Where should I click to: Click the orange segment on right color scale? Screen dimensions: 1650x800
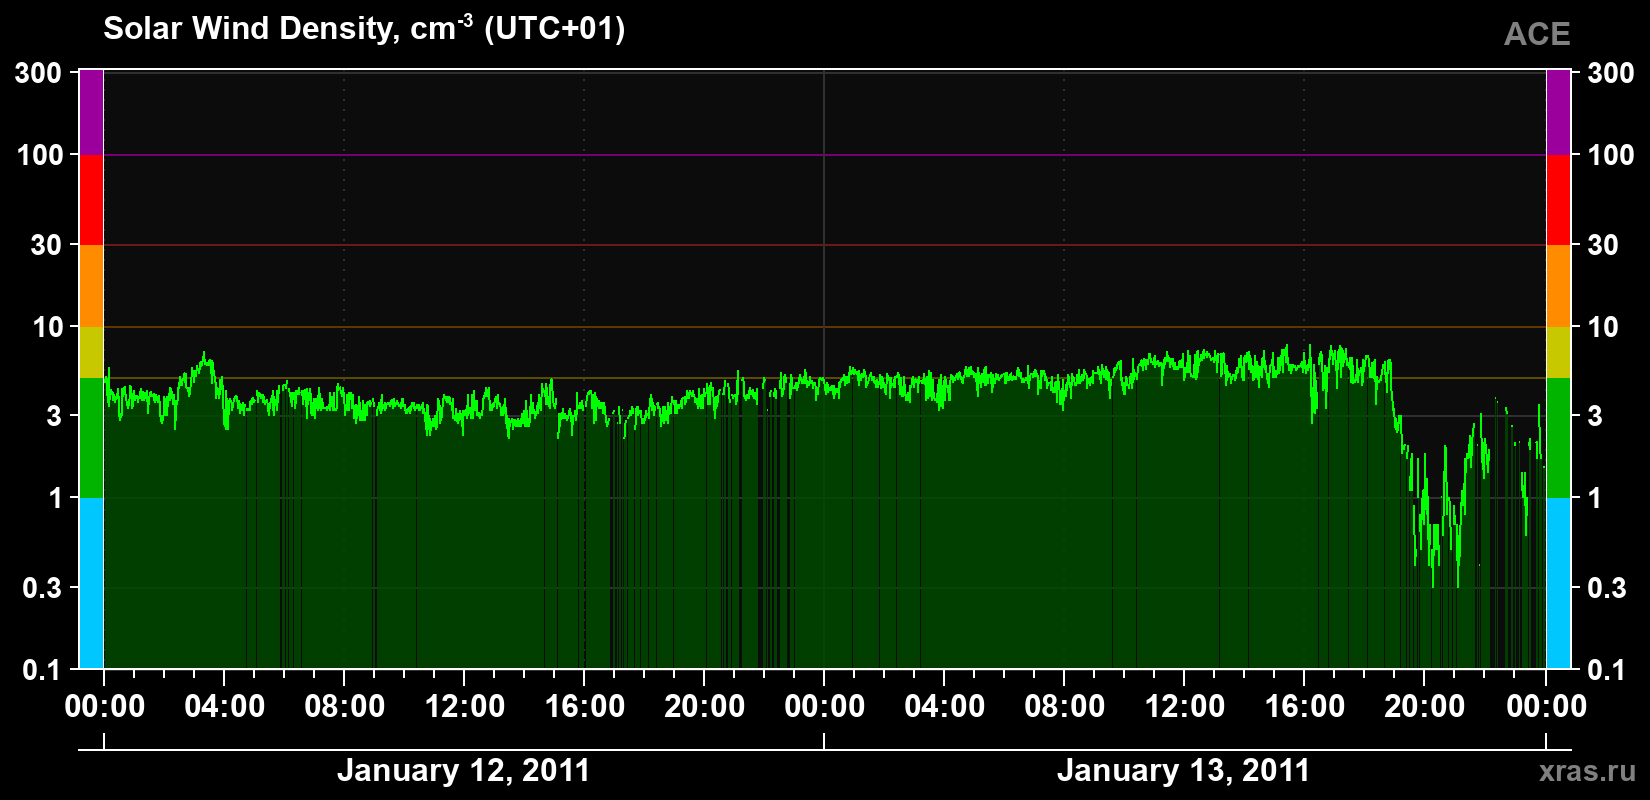coord(1558,286)
